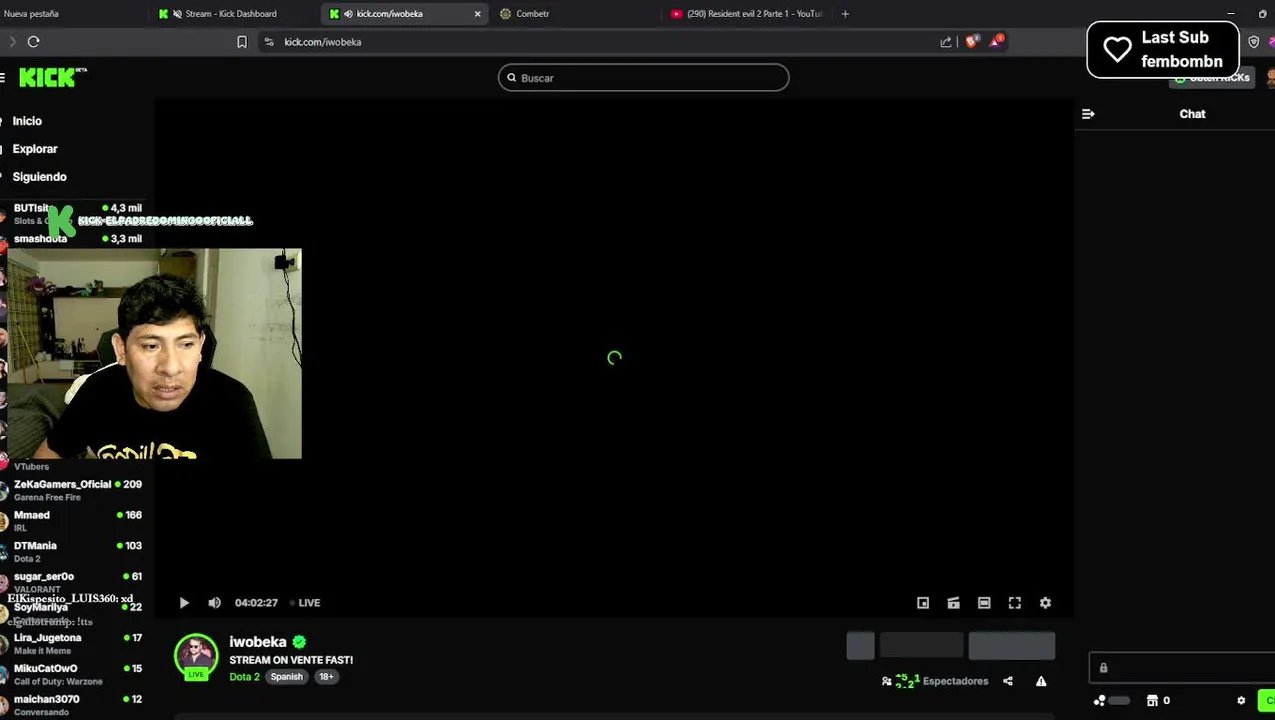The width and height of the screenshot is (1275, 720).
Task: Open Brave Shields lion icon
Action: (x=971, y=42)
